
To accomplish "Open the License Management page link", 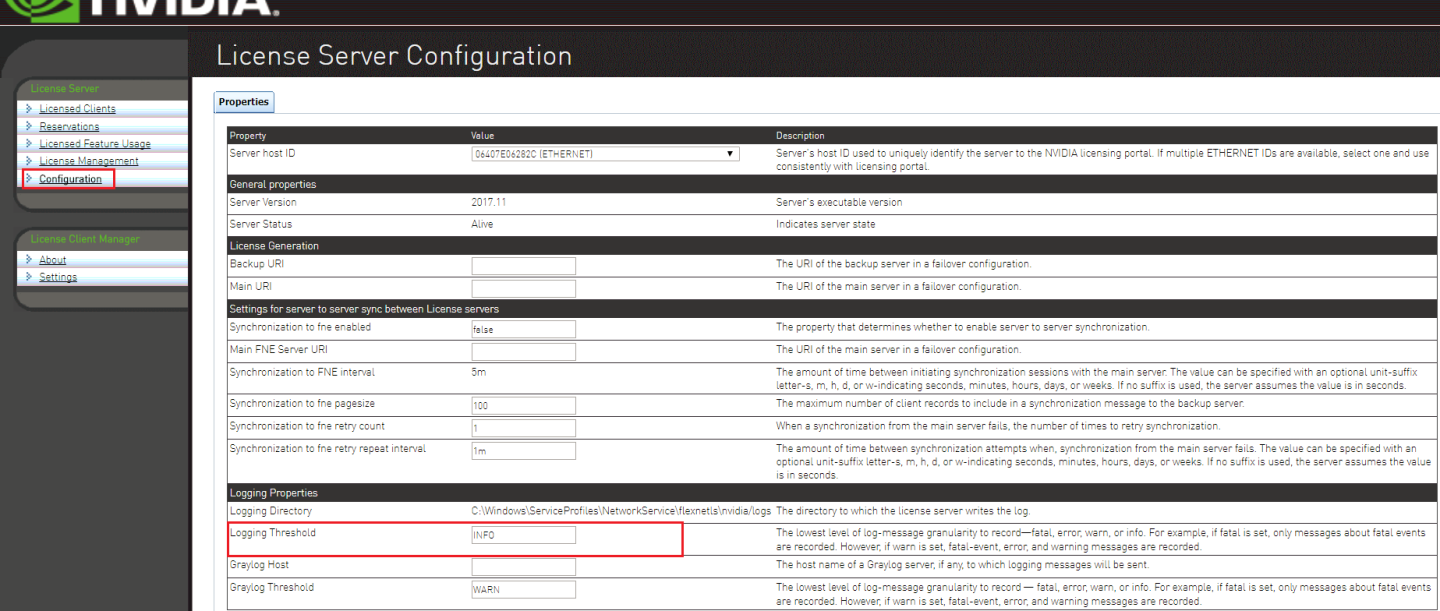I will tap(89, 161).
